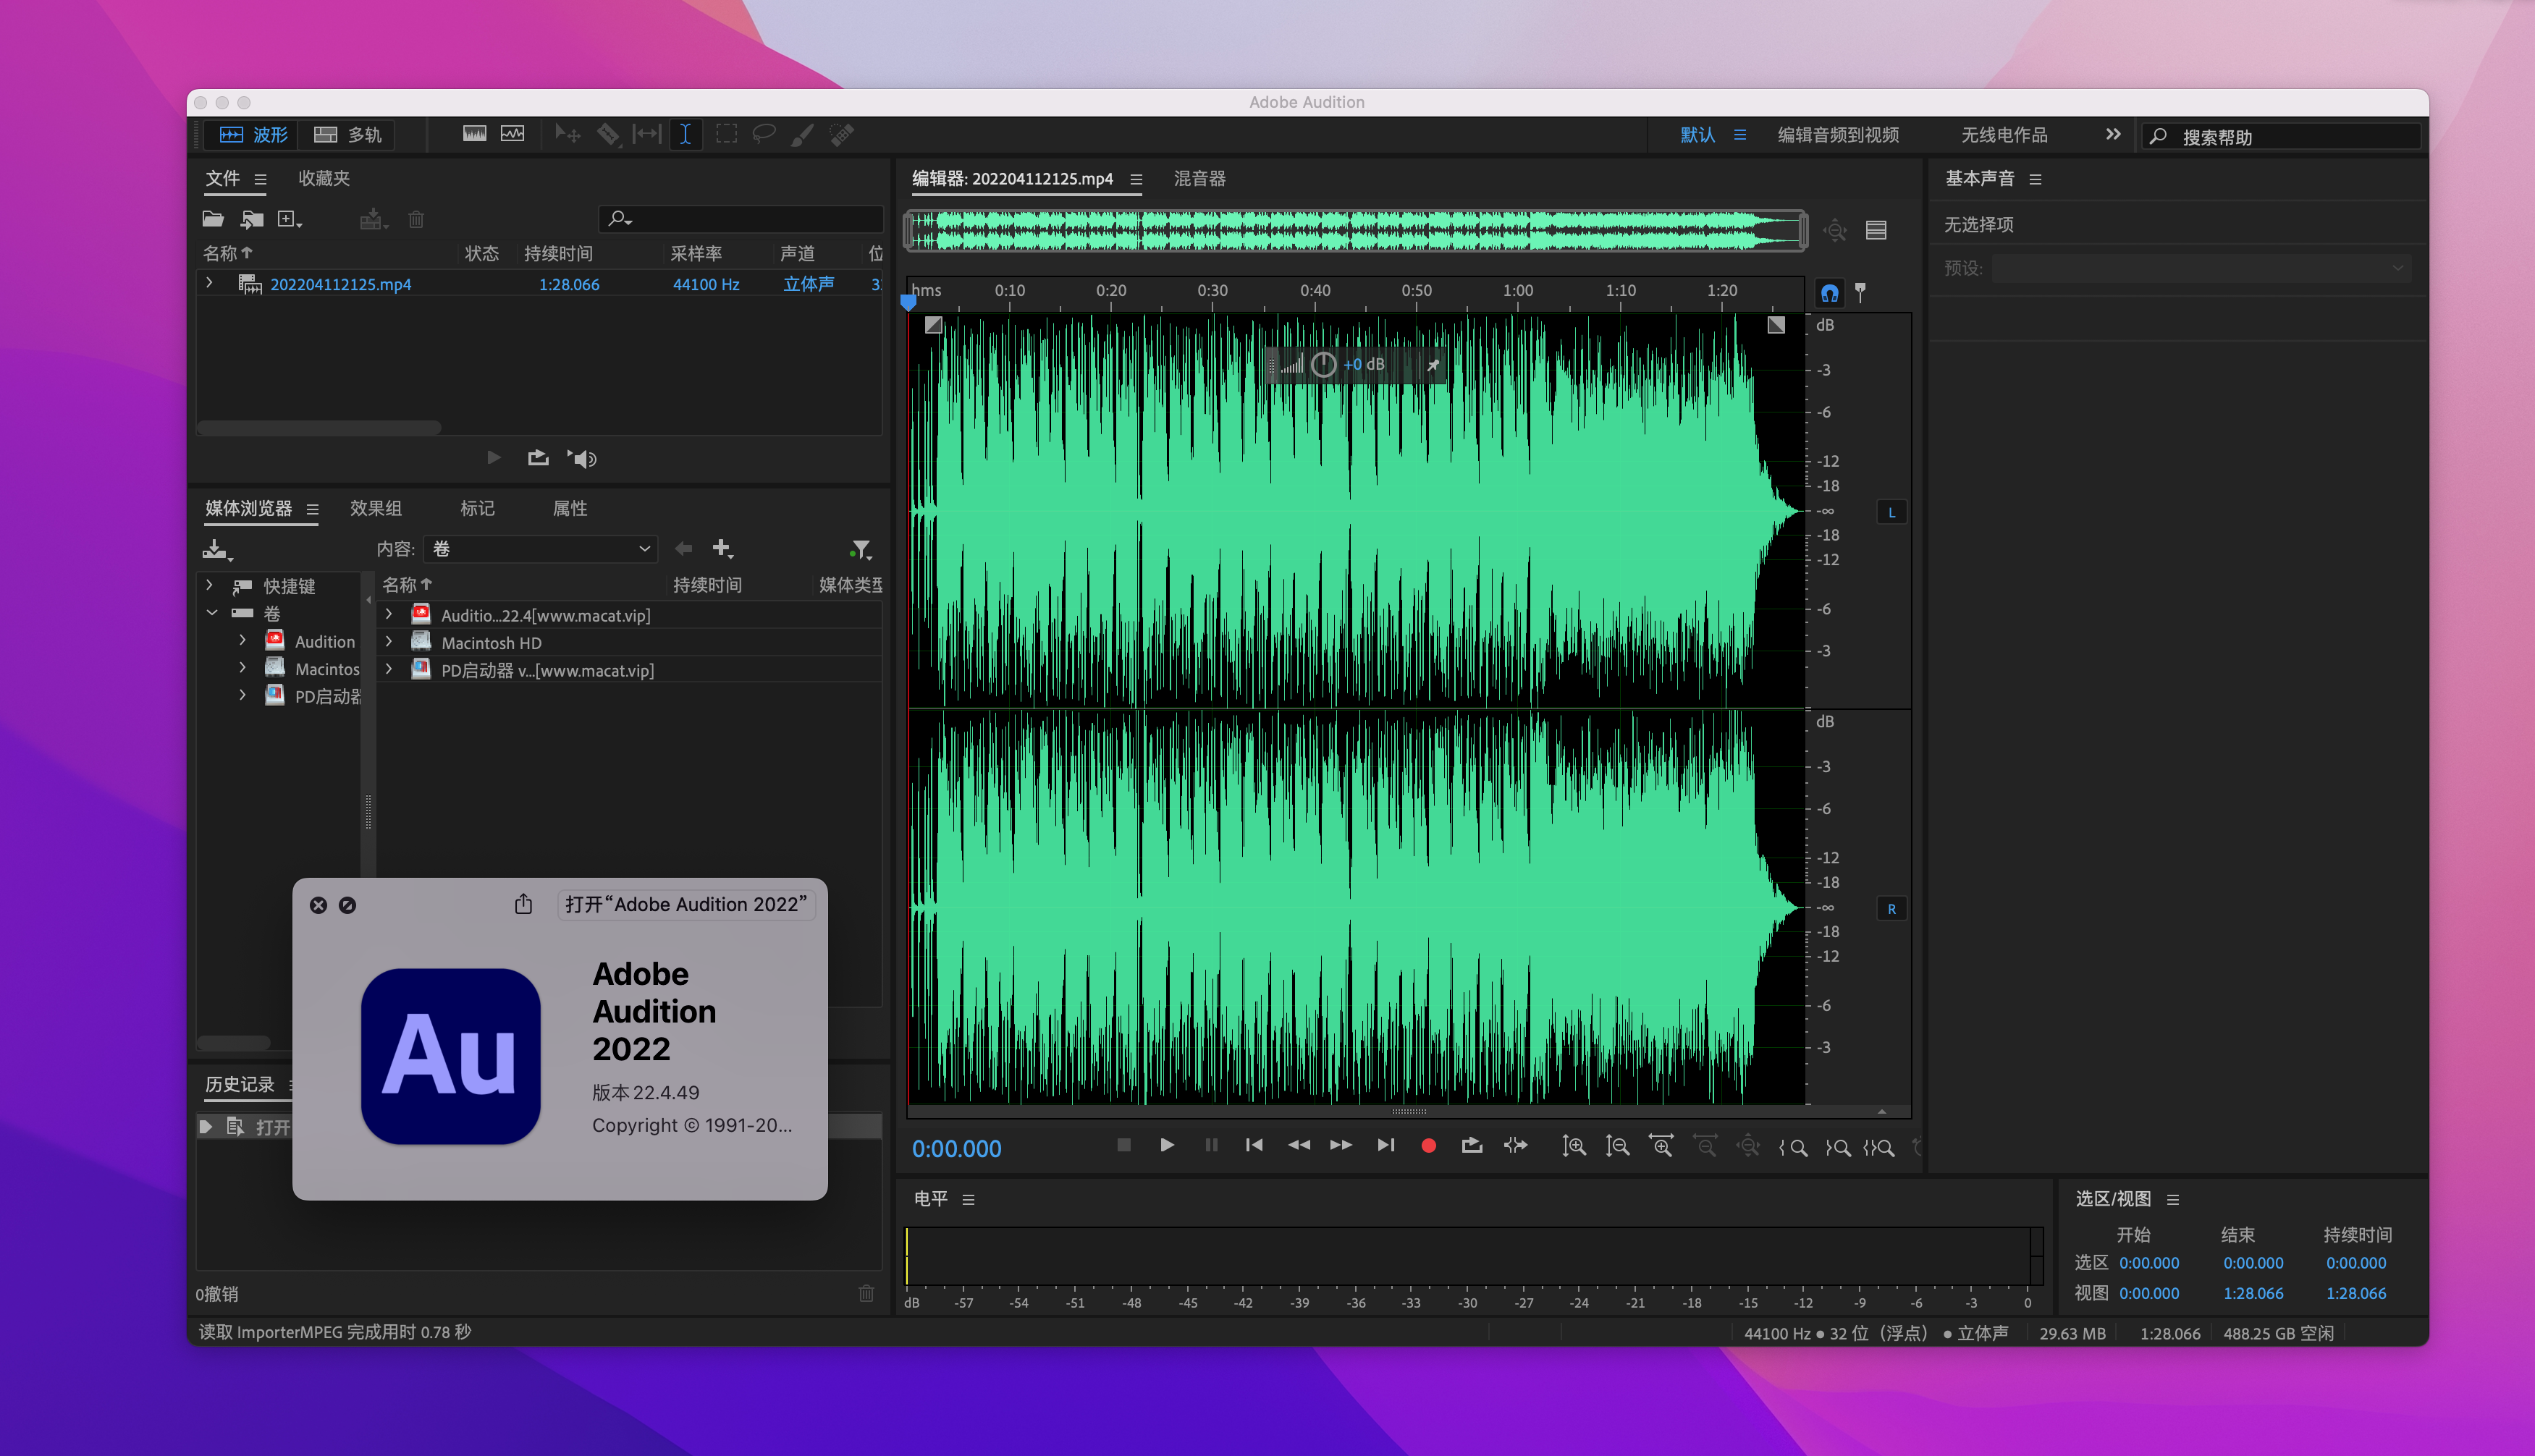This screenshot has width=2535, height=1456.
Task: Select the Marquee Selection tool
Action: tap(726, 134)
